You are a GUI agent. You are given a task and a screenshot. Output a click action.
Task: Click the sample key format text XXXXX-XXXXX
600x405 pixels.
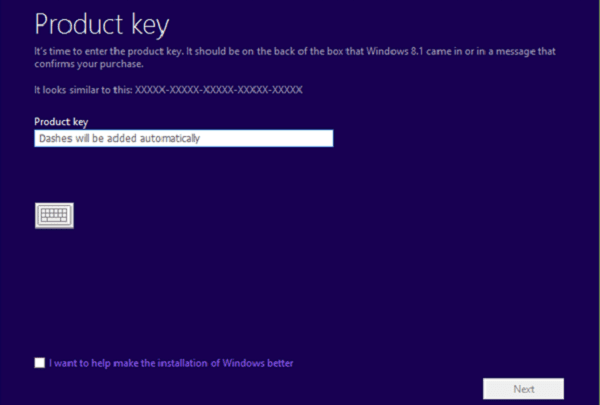(218, 90)
